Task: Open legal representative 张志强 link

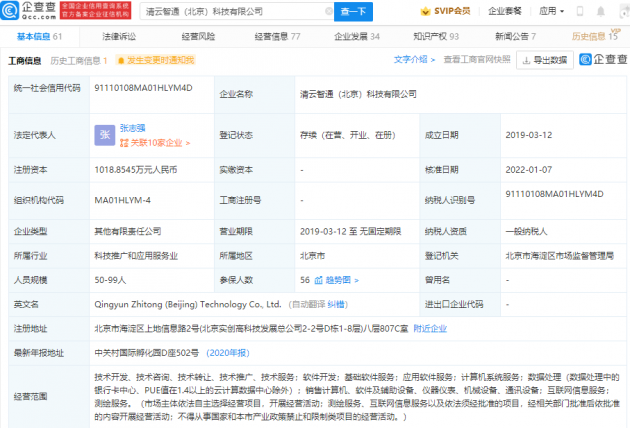Action: point(133,128)
